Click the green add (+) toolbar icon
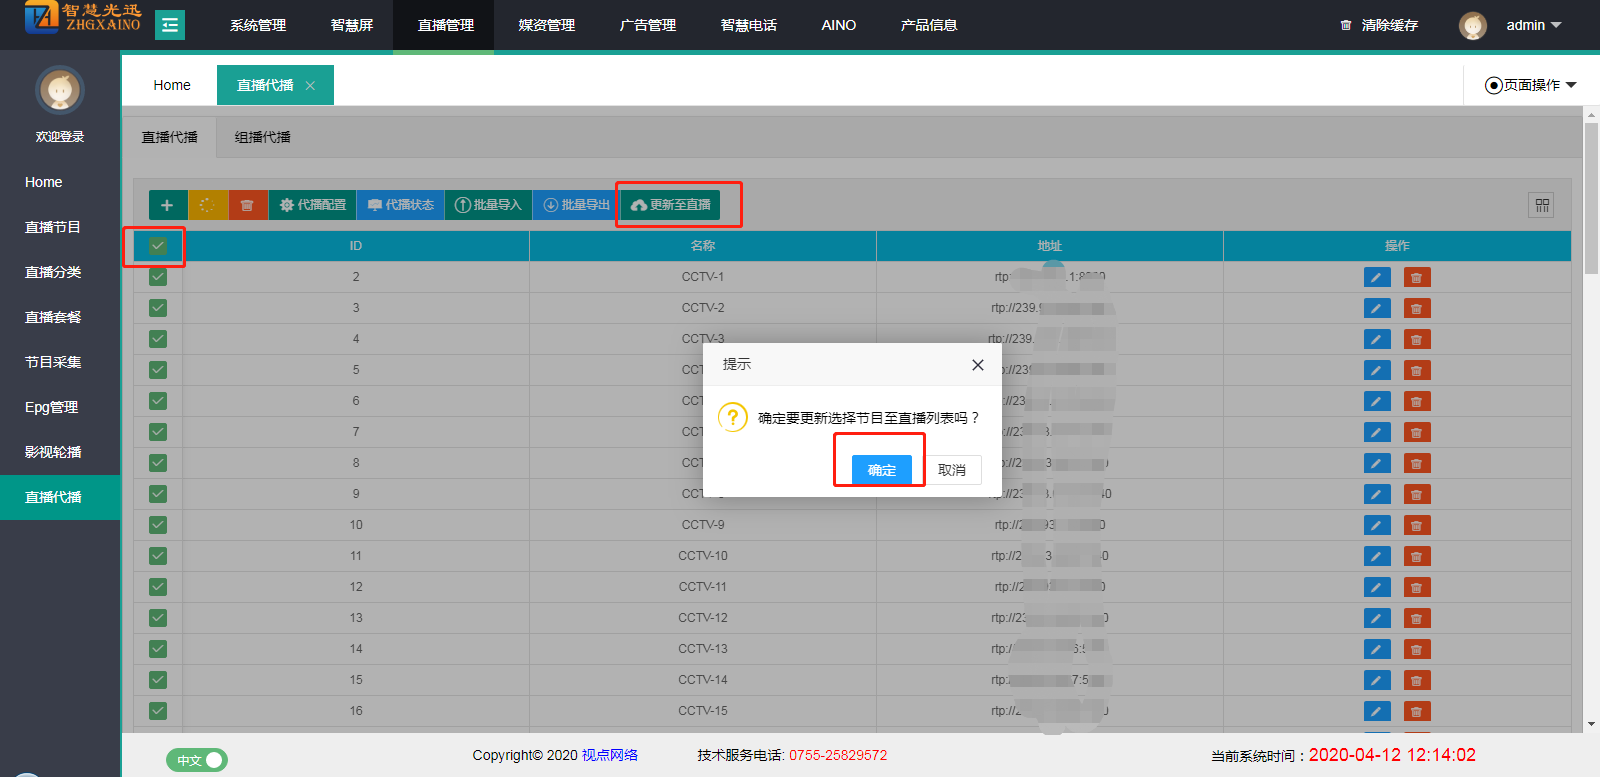The width and height of the screenshot is (1600, 777). tap(167, 205)
